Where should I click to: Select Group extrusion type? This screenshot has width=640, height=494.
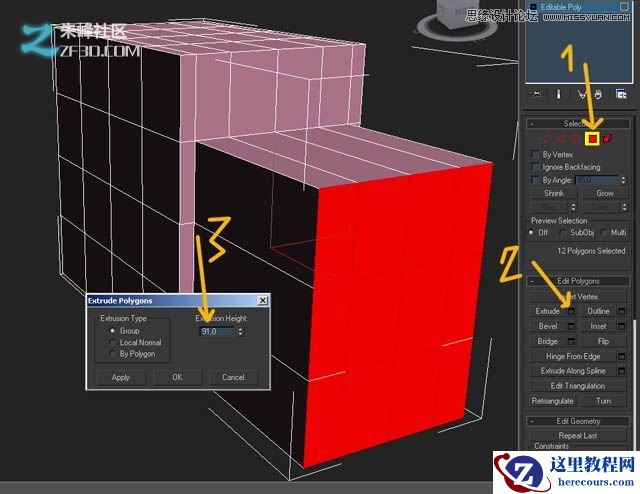113,331
